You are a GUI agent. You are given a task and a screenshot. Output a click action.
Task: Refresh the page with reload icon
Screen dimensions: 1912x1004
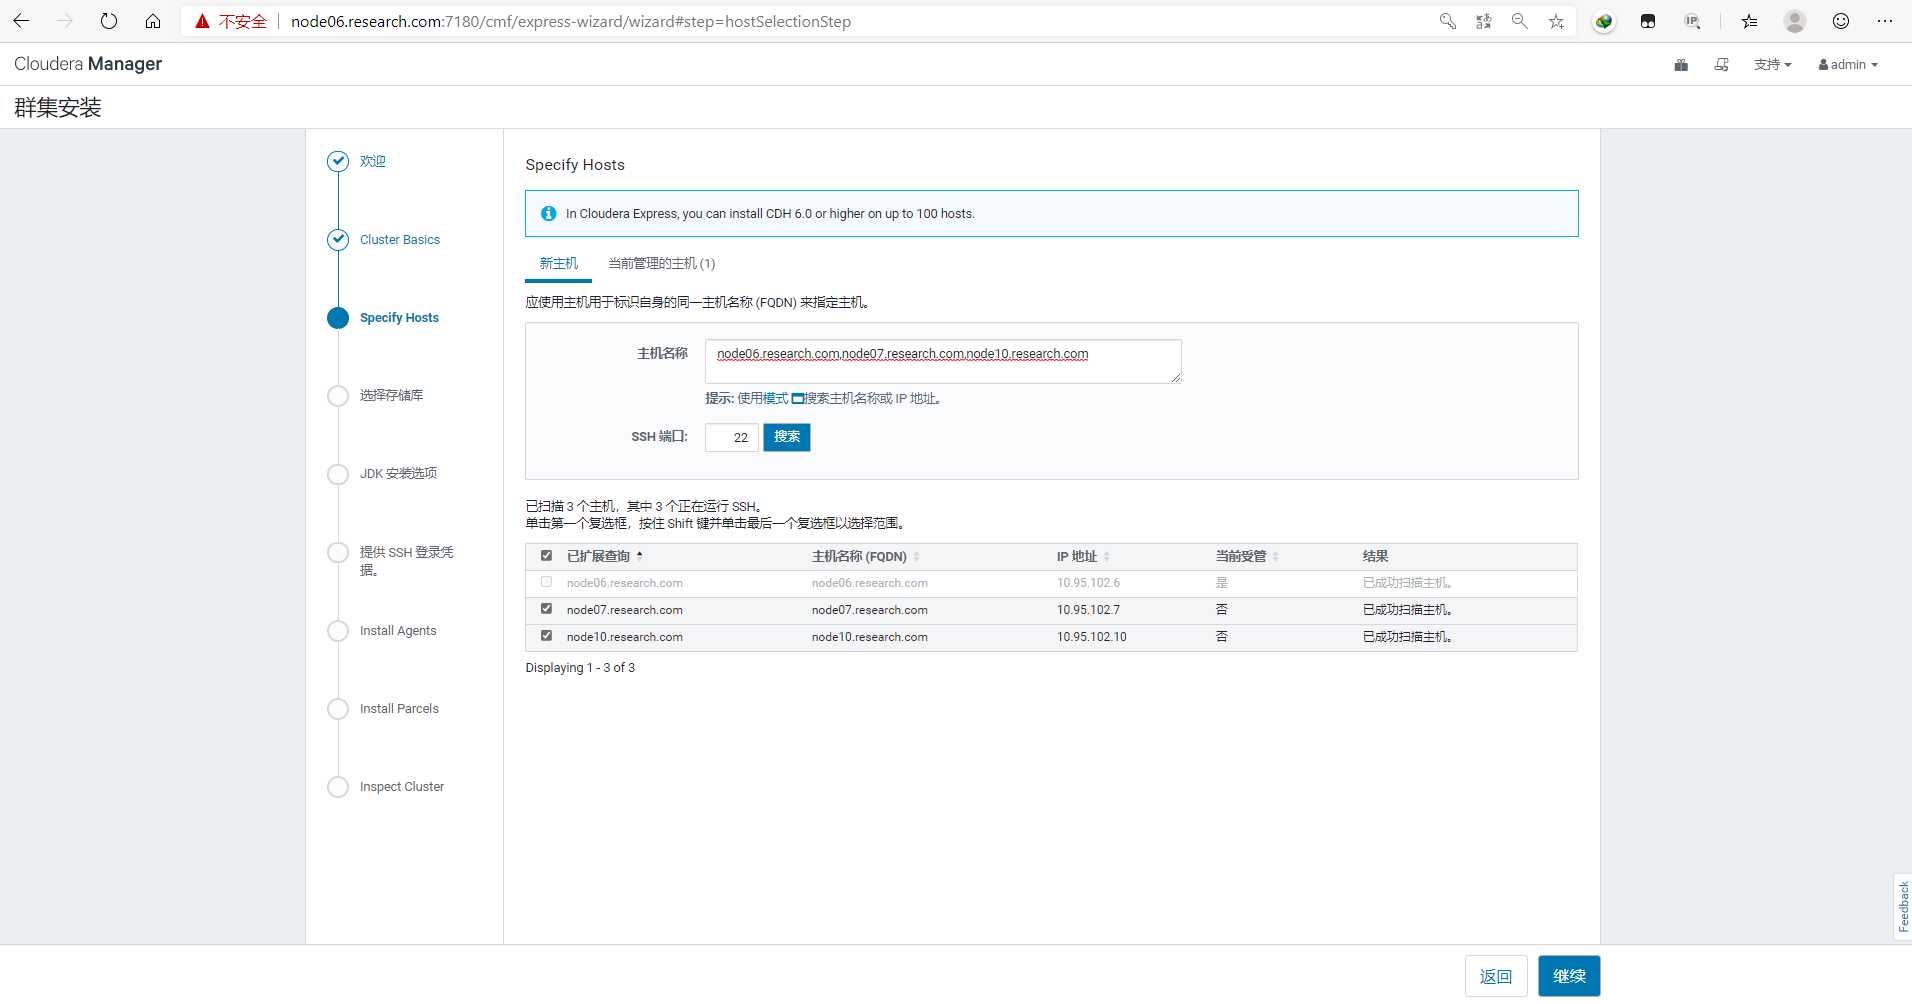point(109,21)
